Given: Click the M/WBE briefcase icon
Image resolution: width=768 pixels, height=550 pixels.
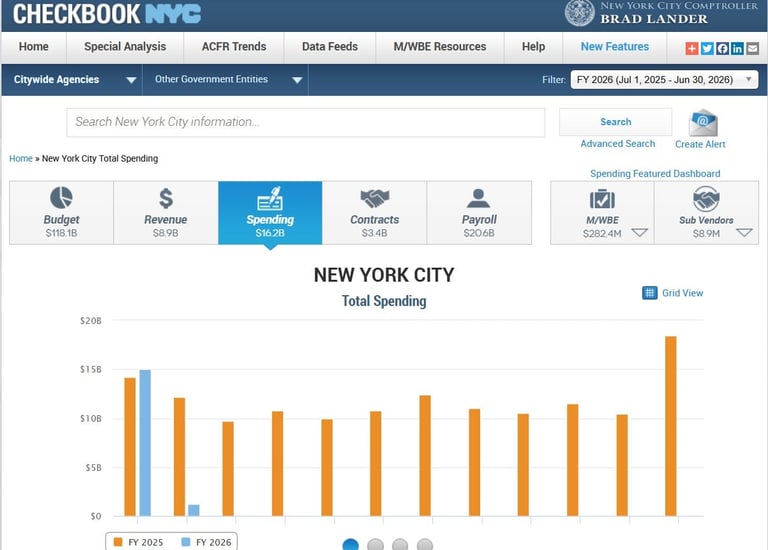Looking at the screenshot, I should 602,199.
